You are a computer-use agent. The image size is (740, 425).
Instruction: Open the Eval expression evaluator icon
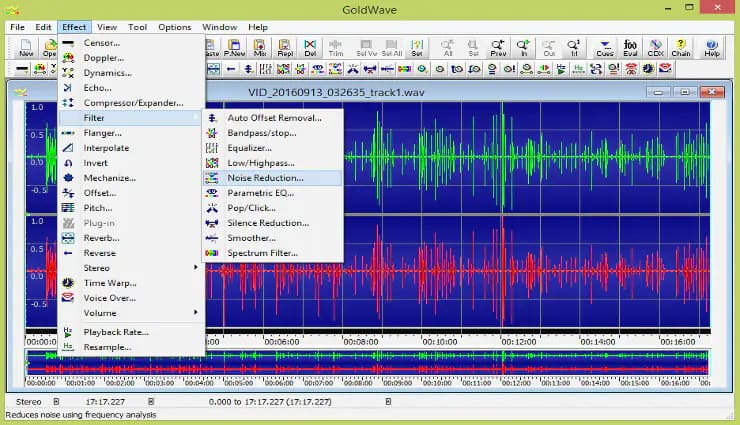pos(631,48)
